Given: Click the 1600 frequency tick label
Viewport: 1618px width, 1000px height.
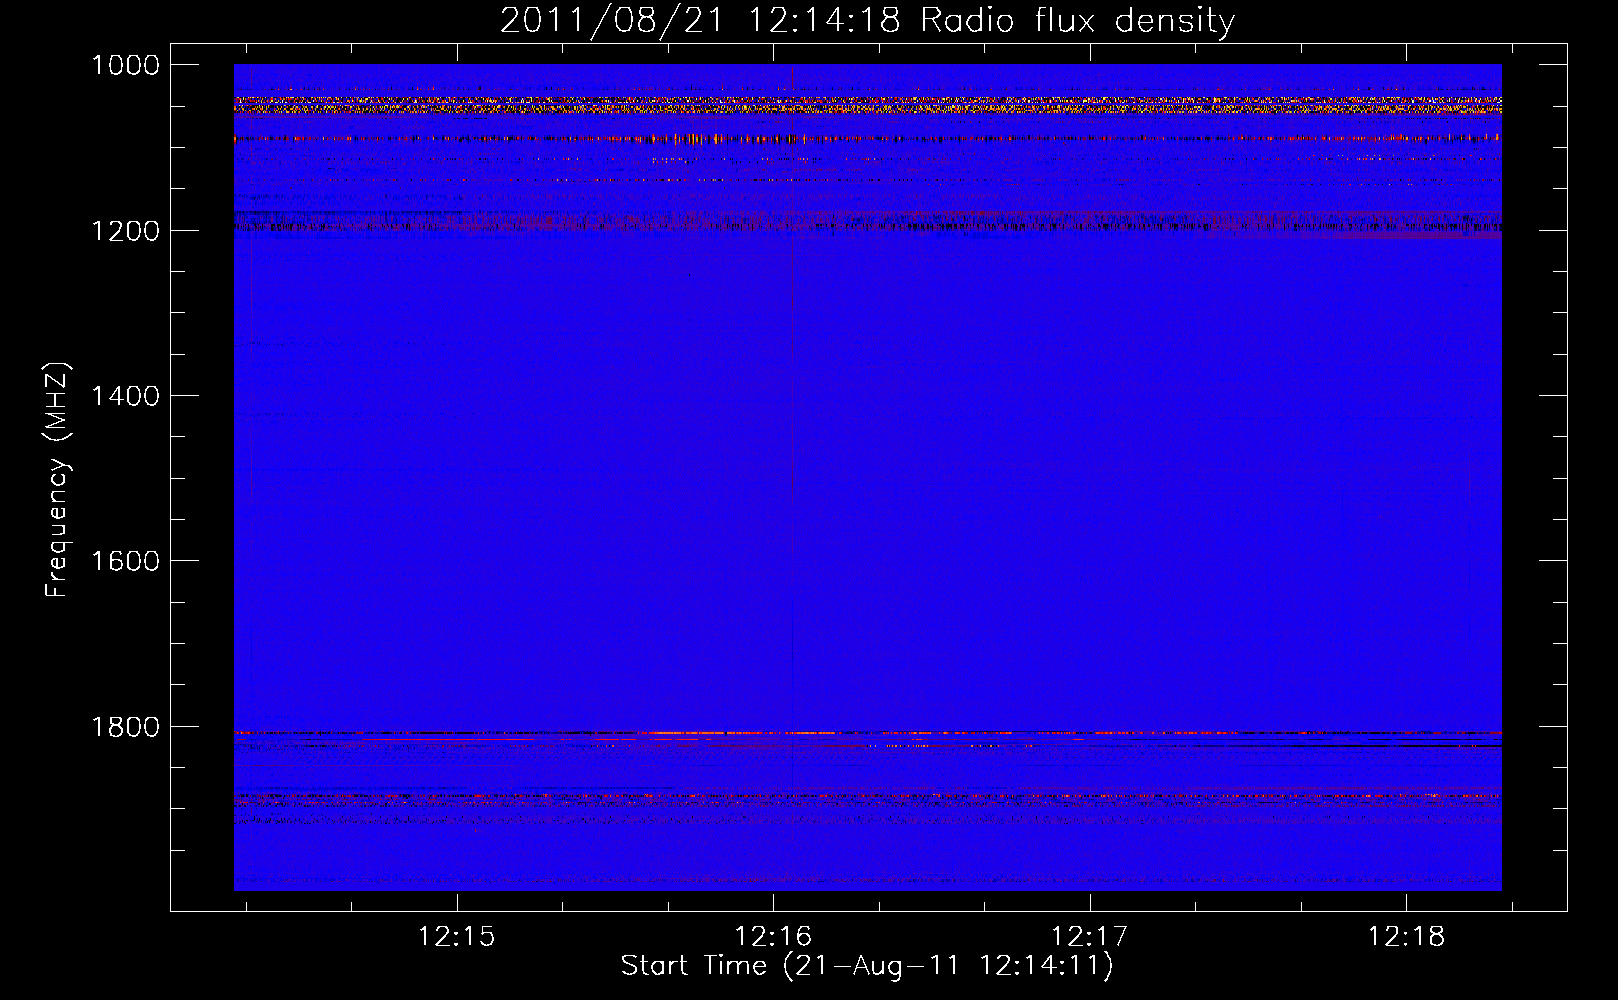Looking at the screenshot, I should 125,561.
